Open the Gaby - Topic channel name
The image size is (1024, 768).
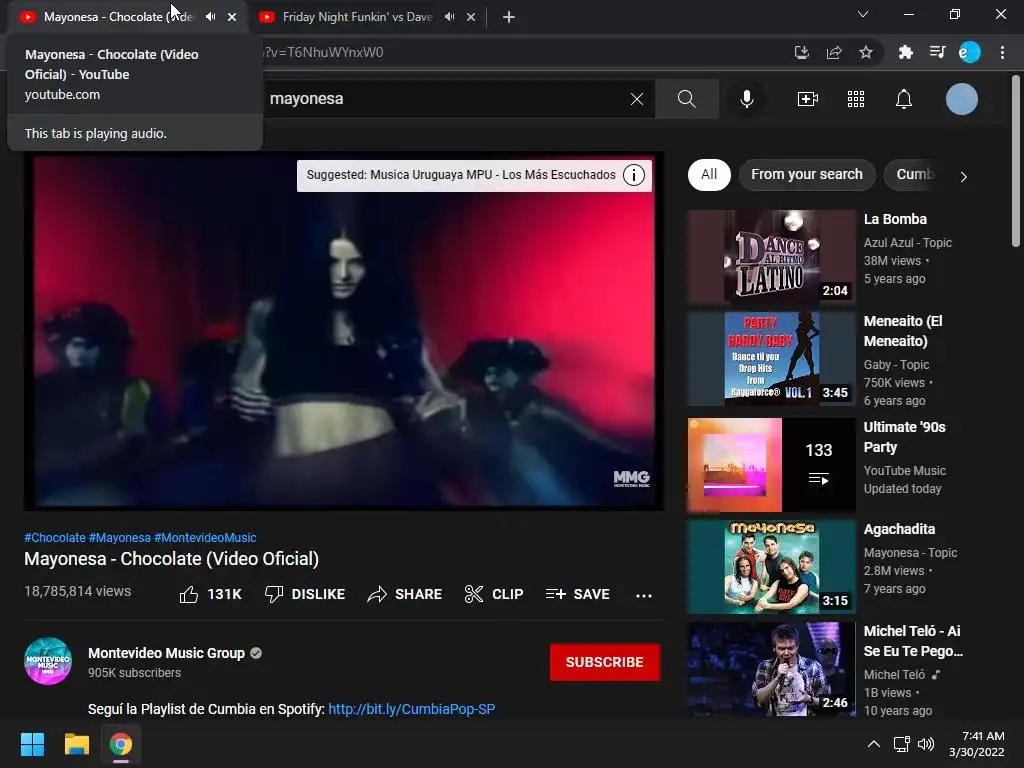click(x=896, y=365)
